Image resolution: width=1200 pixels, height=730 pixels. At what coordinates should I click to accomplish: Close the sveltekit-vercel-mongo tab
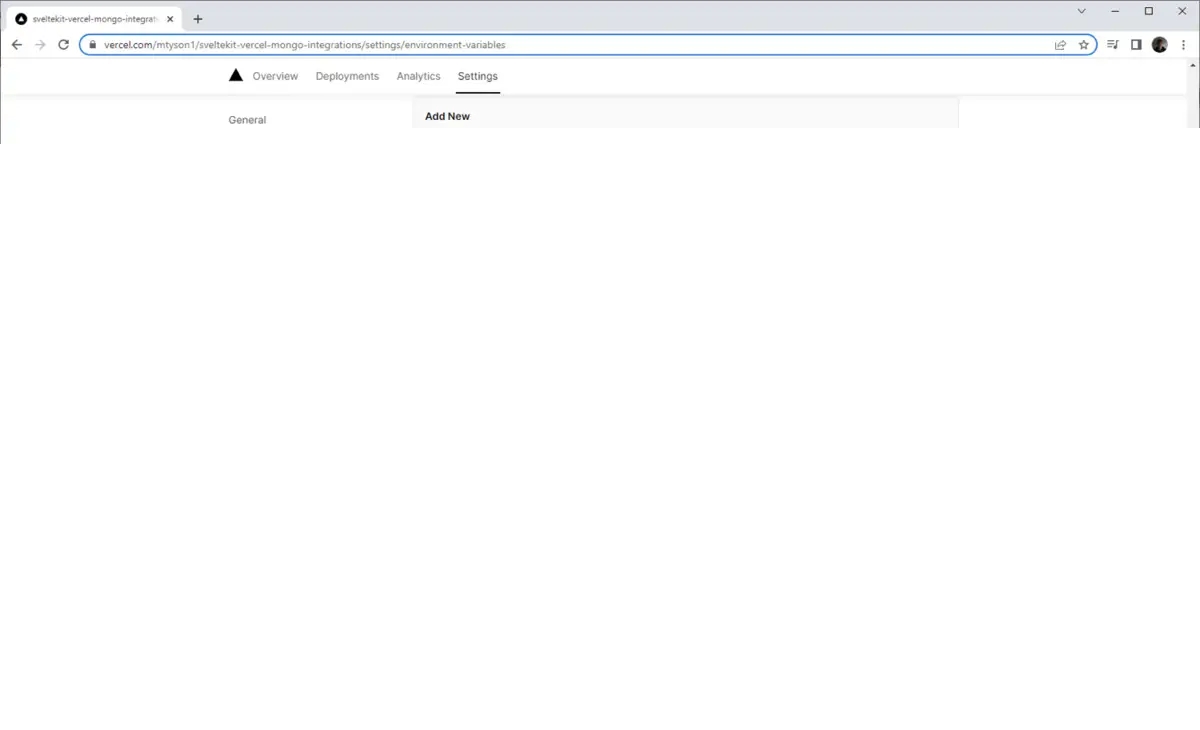tap(170, 19)
